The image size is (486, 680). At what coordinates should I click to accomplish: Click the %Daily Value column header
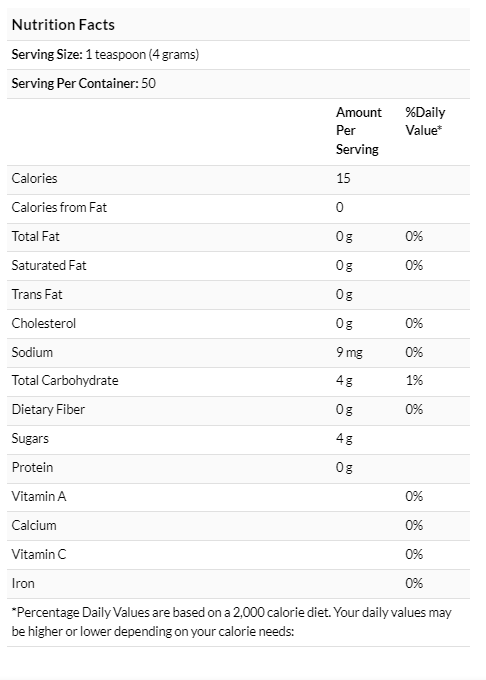tap(425, 121)
